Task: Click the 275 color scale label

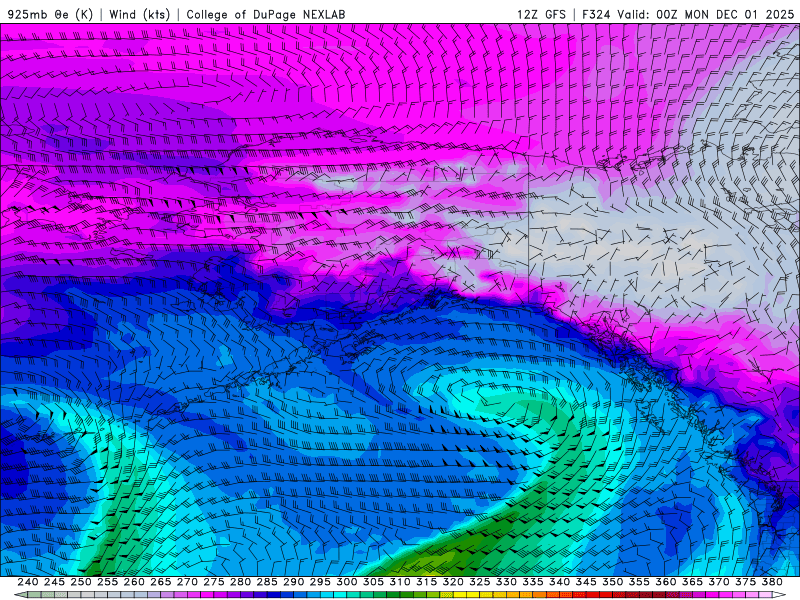Action: (213, 582)
